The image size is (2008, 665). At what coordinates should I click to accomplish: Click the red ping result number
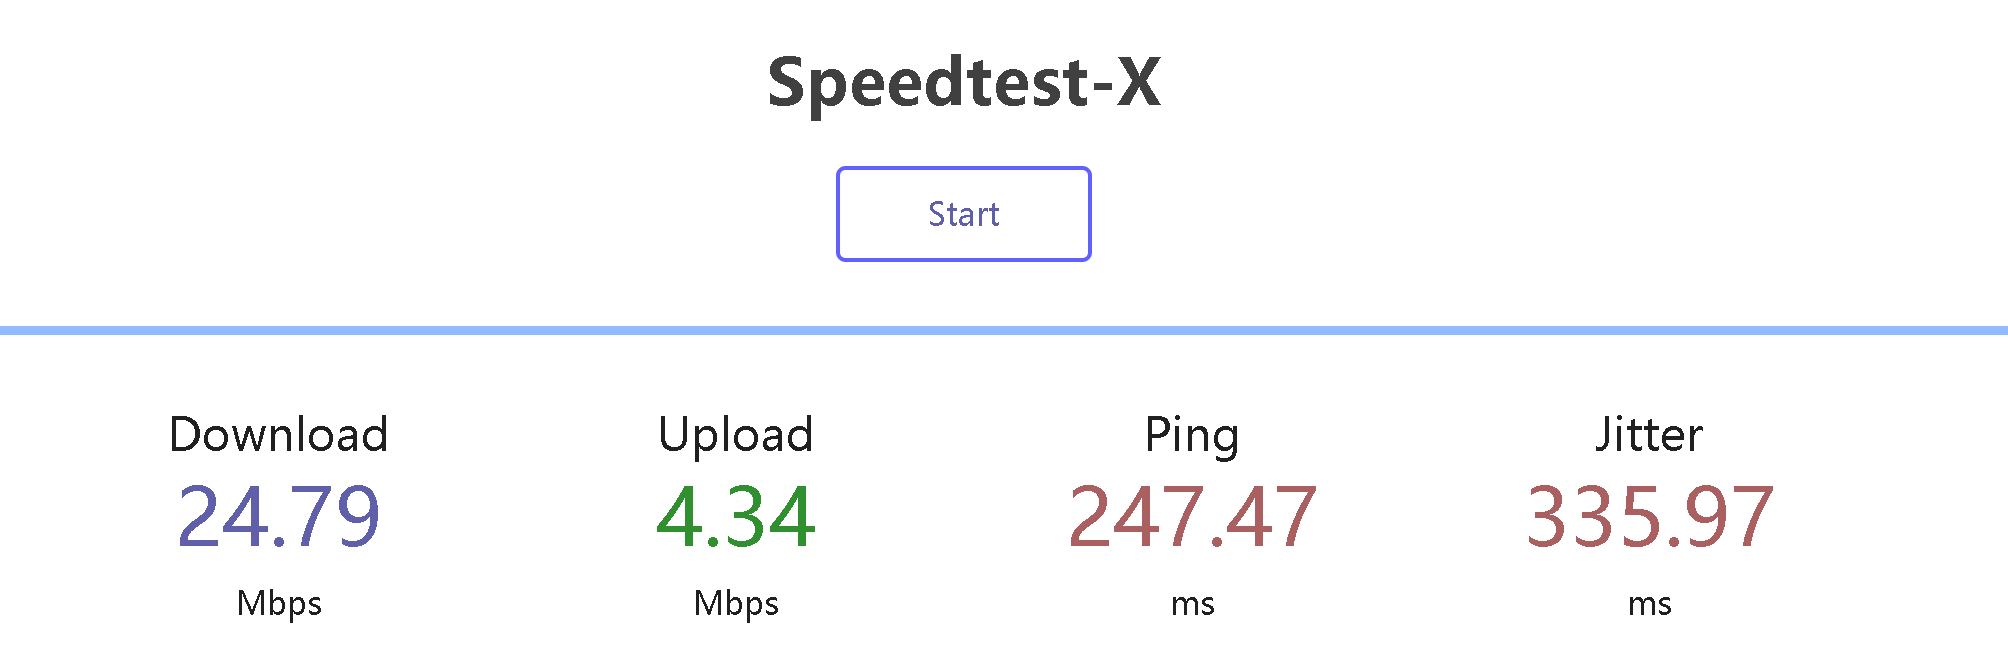(1192, 516)
